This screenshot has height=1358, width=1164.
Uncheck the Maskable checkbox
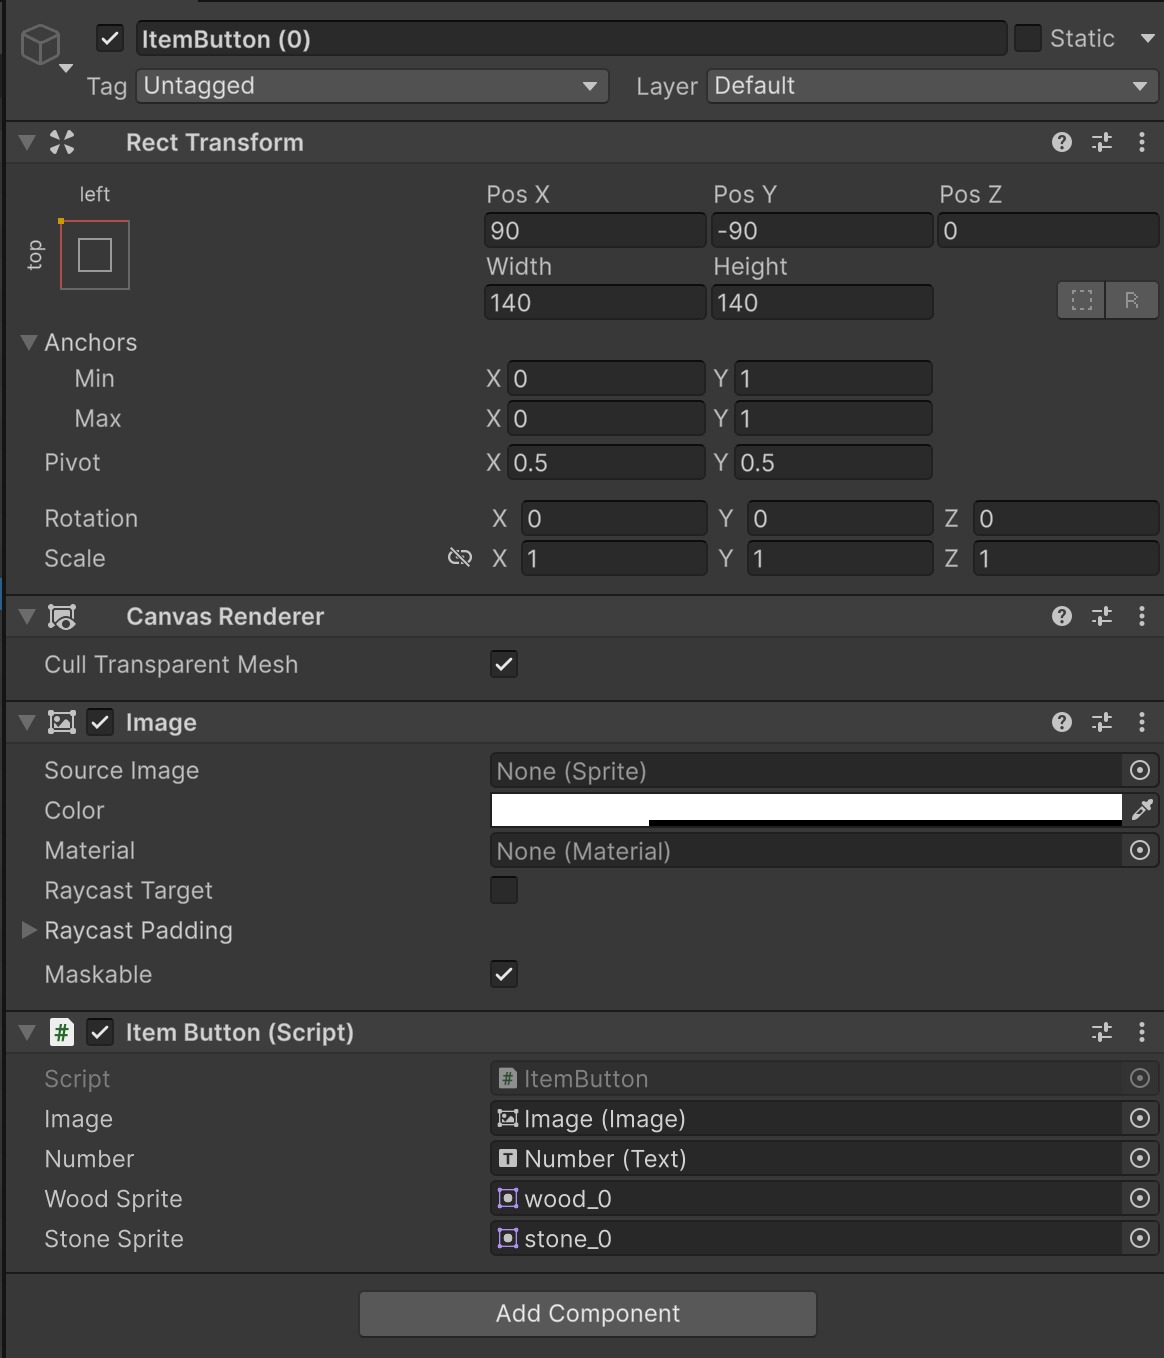tap(504, 974)
